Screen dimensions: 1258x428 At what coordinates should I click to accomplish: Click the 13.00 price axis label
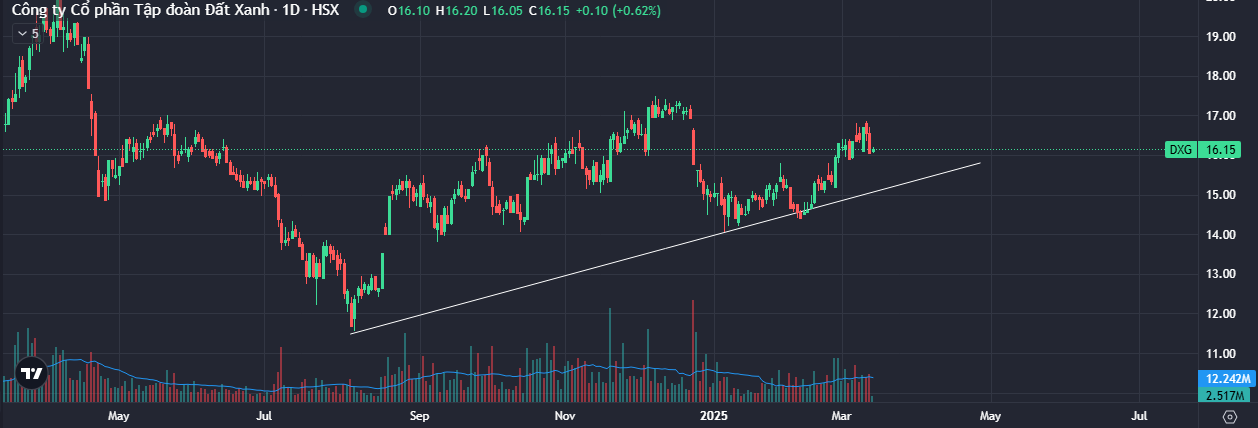1220,274
